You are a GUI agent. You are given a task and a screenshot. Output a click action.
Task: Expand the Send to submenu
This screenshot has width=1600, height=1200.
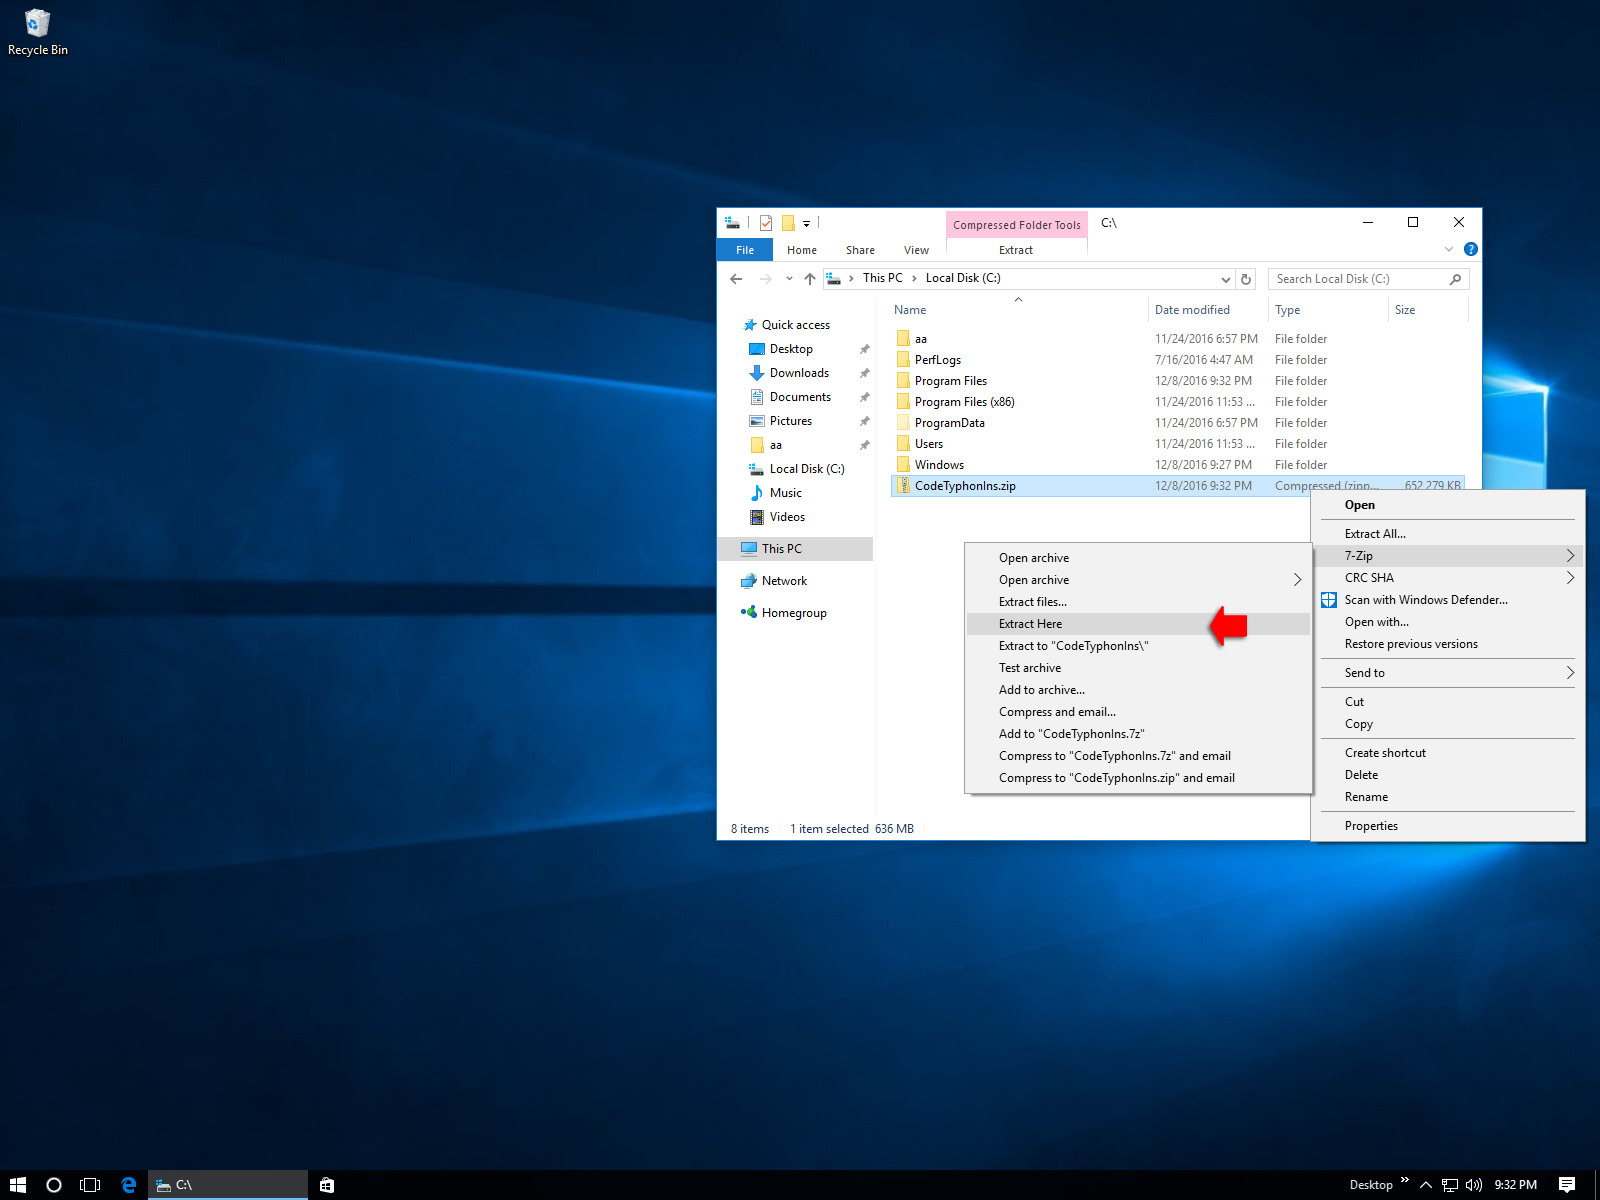point(1448,673)
